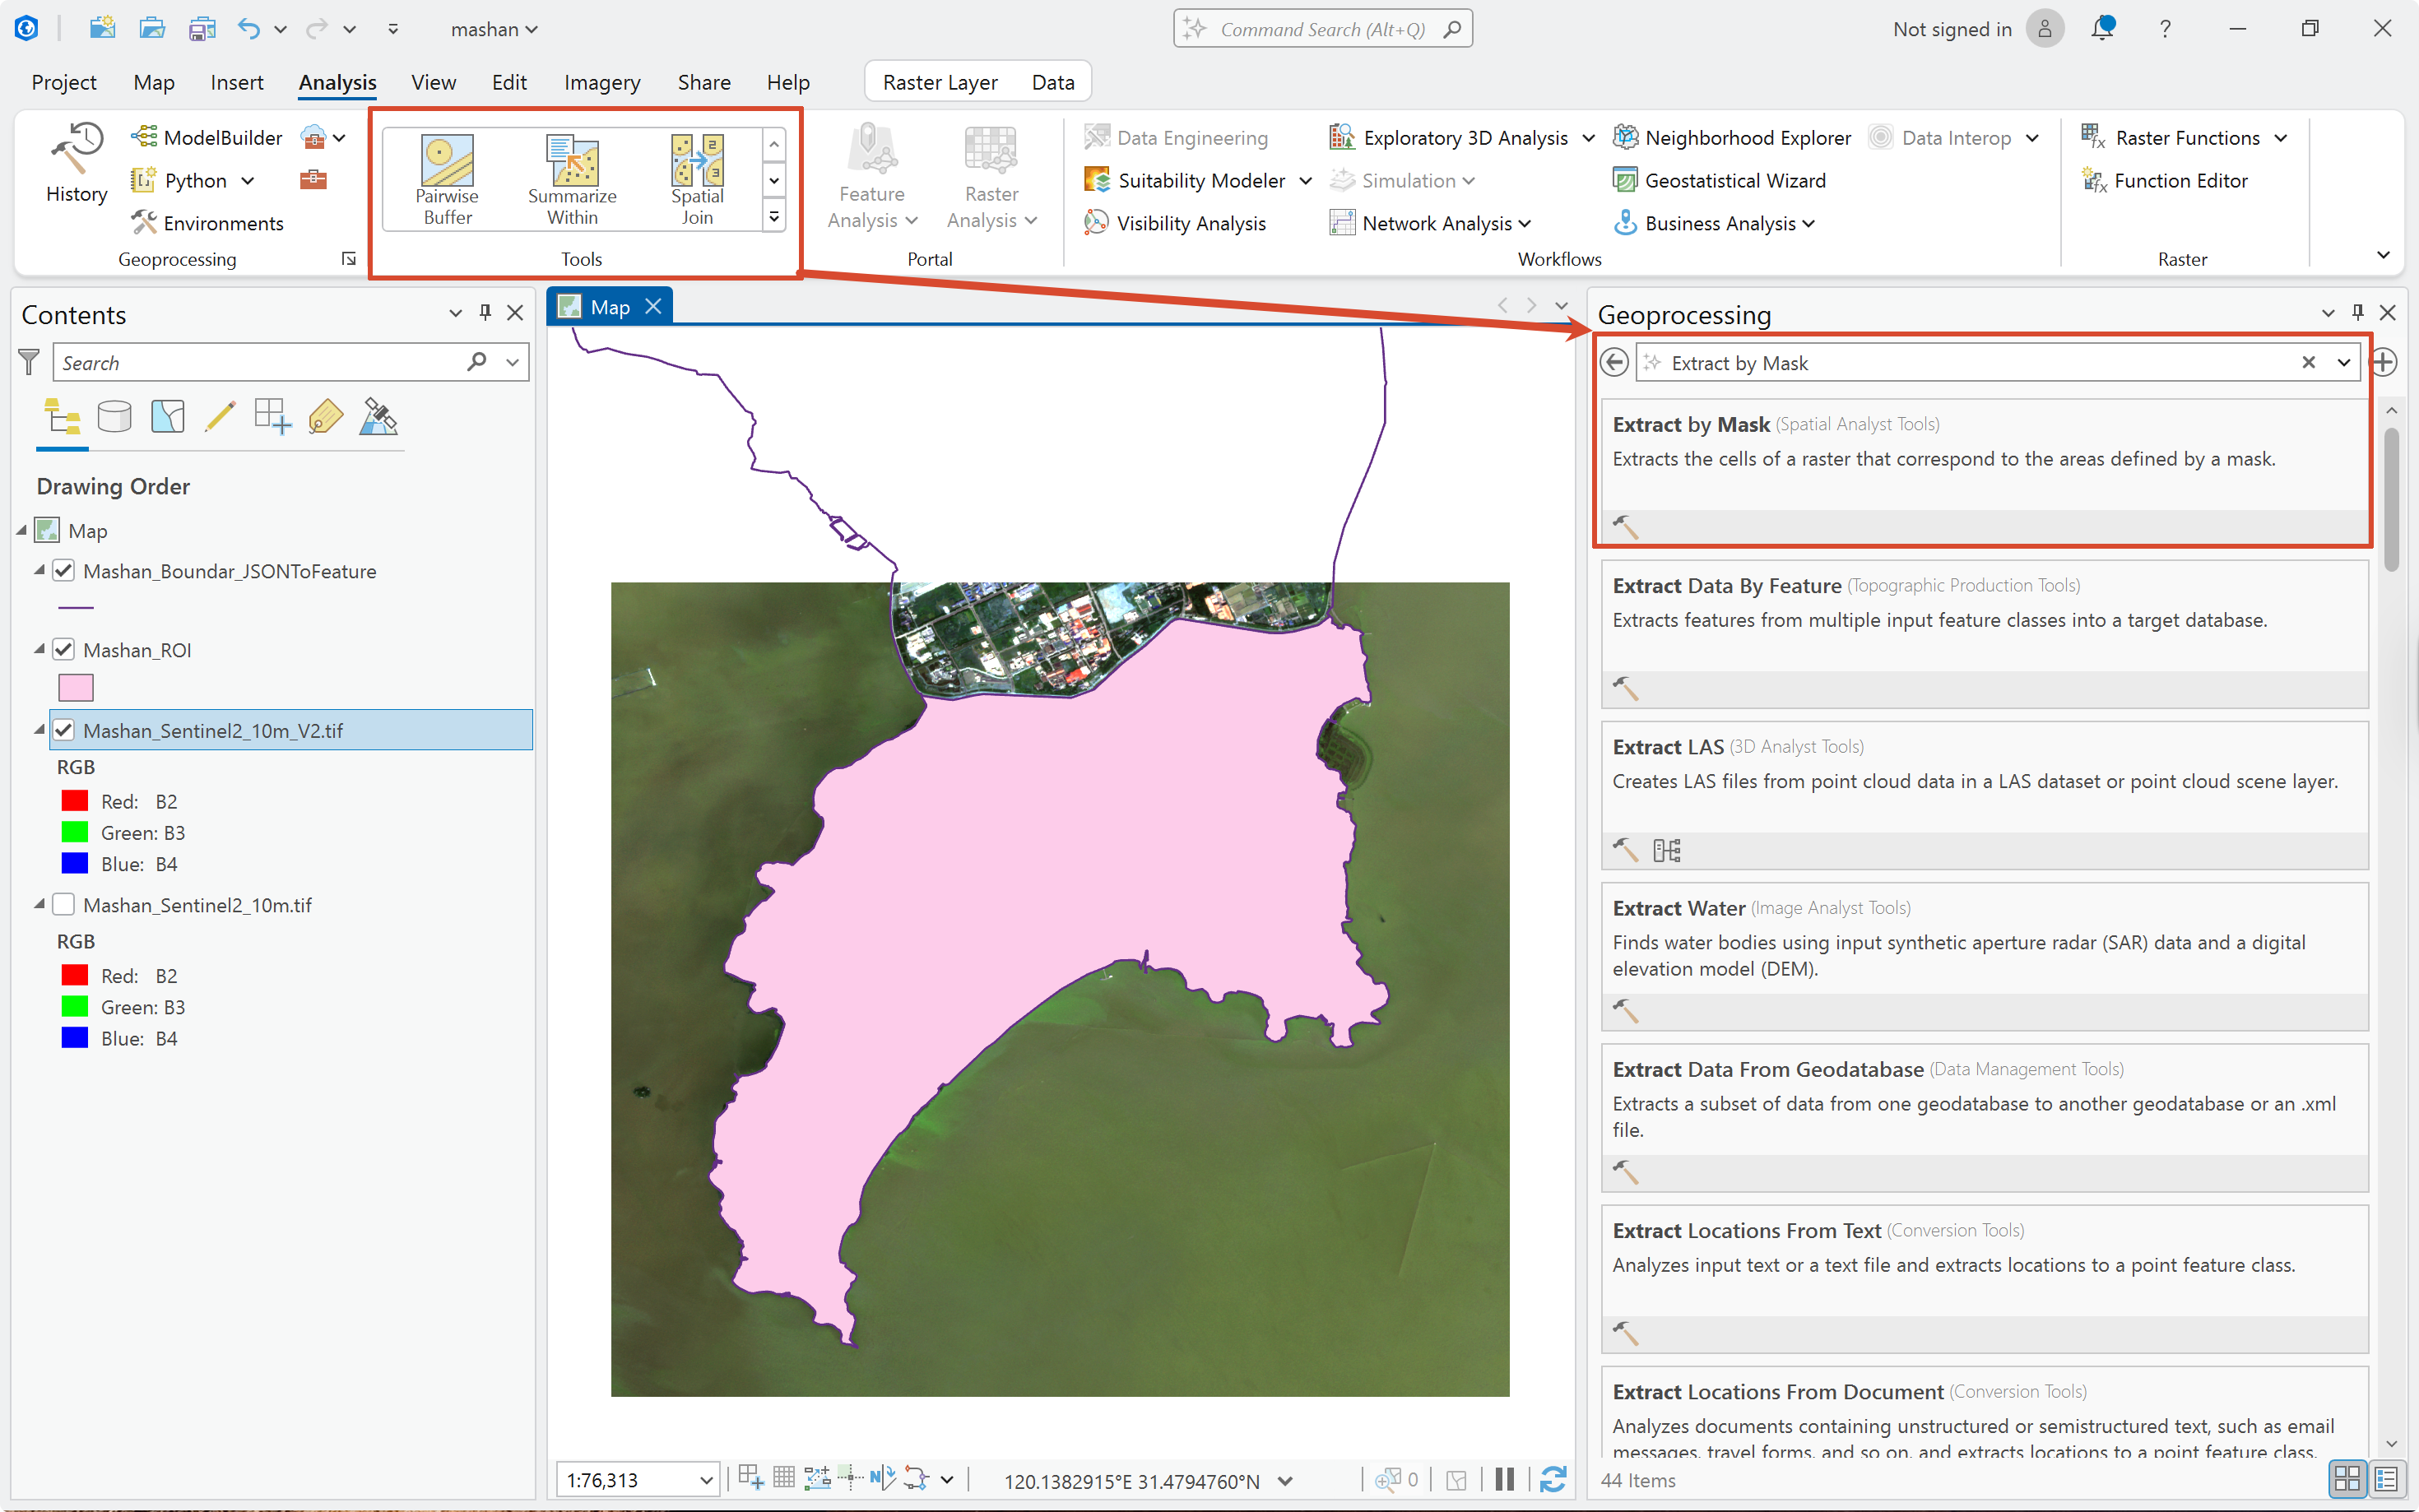Switch to the Imagery ribbon tab
The image size is (2419, 1512).
tap(602, 82)
